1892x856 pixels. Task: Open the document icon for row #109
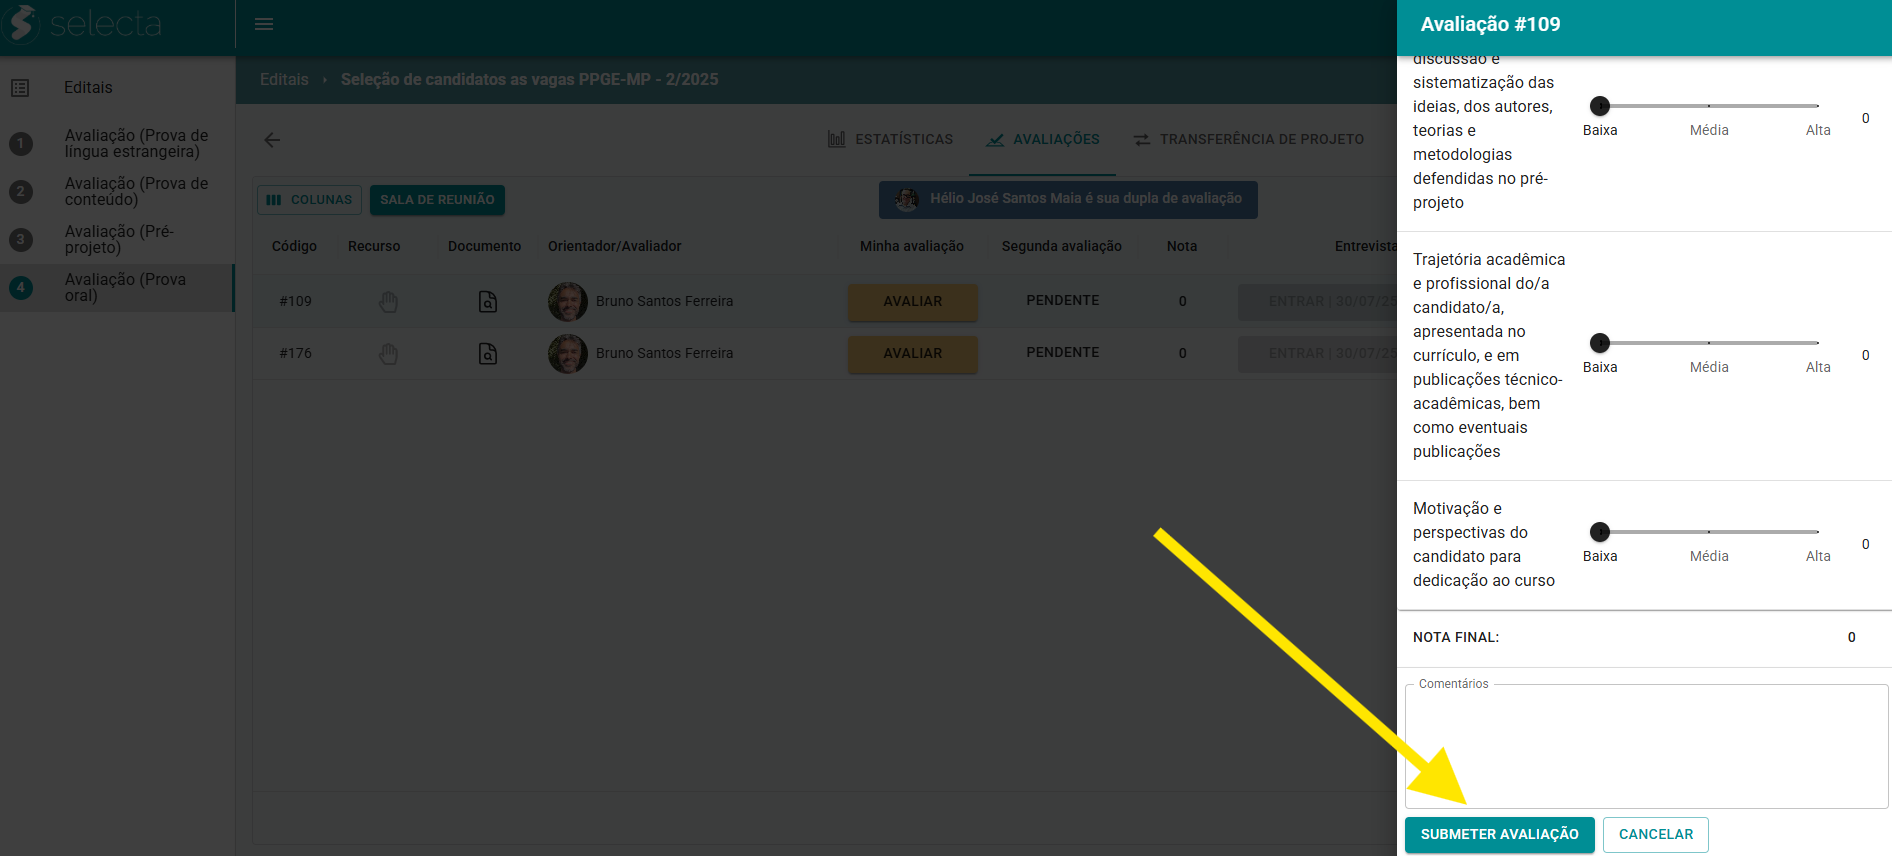tap(488, 301)
